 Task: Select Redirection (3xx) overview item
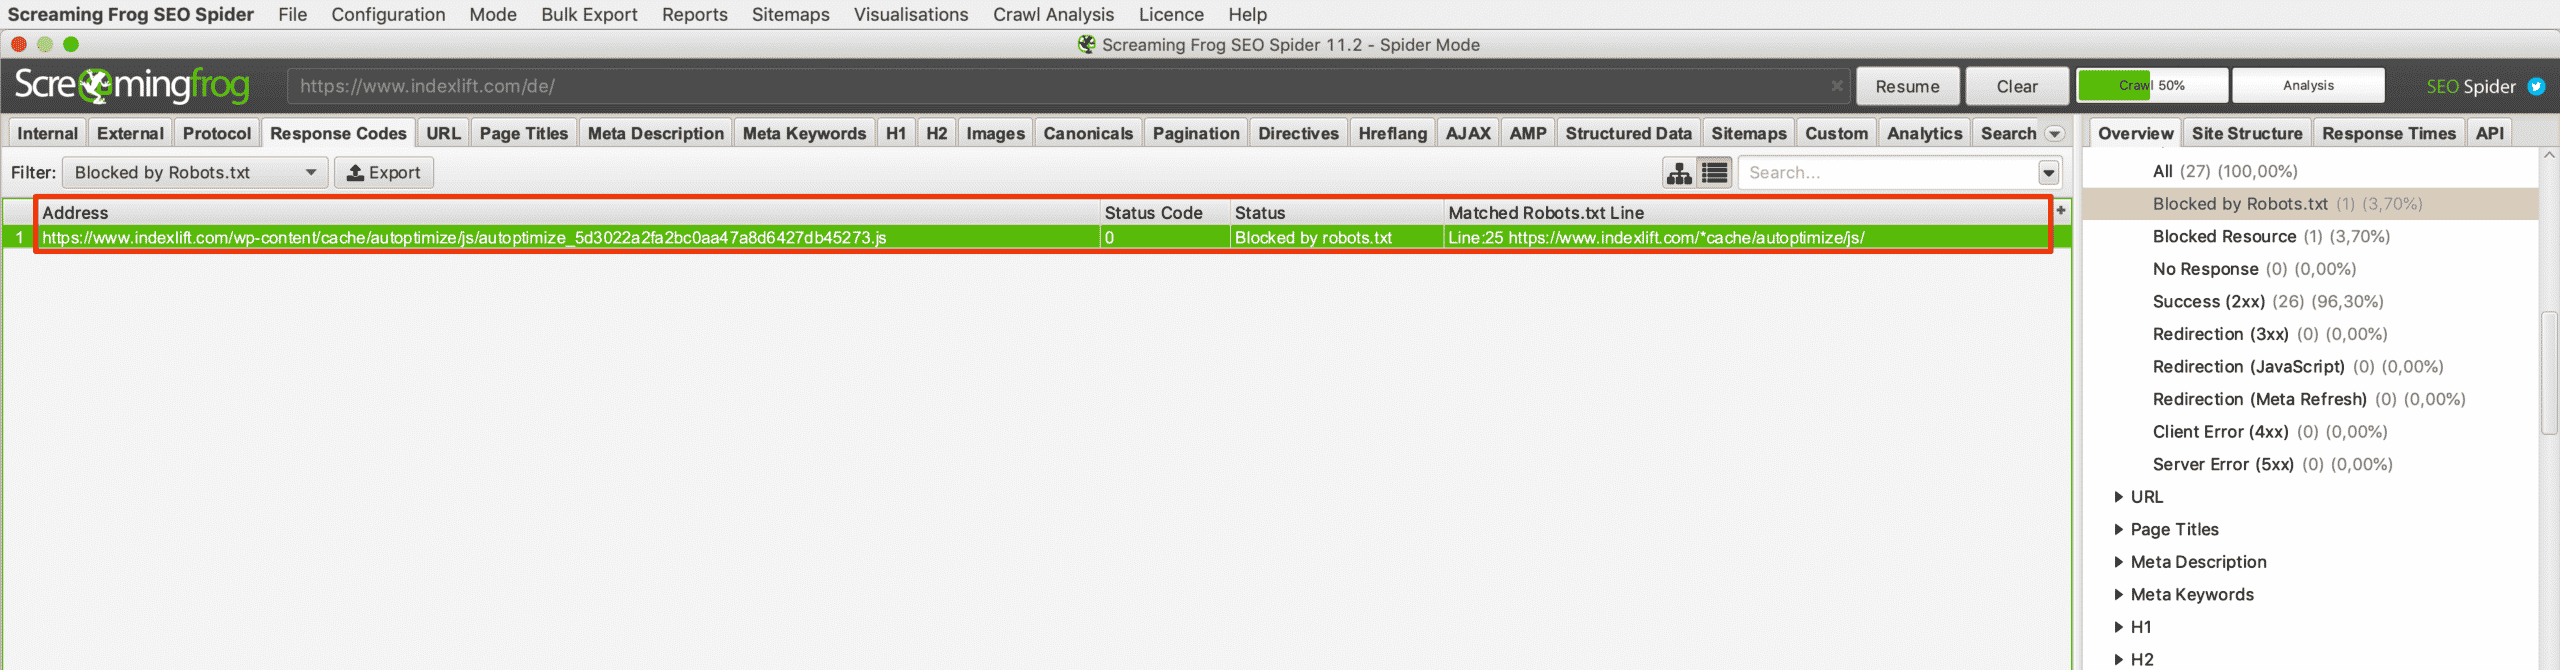coord(2270,334)
